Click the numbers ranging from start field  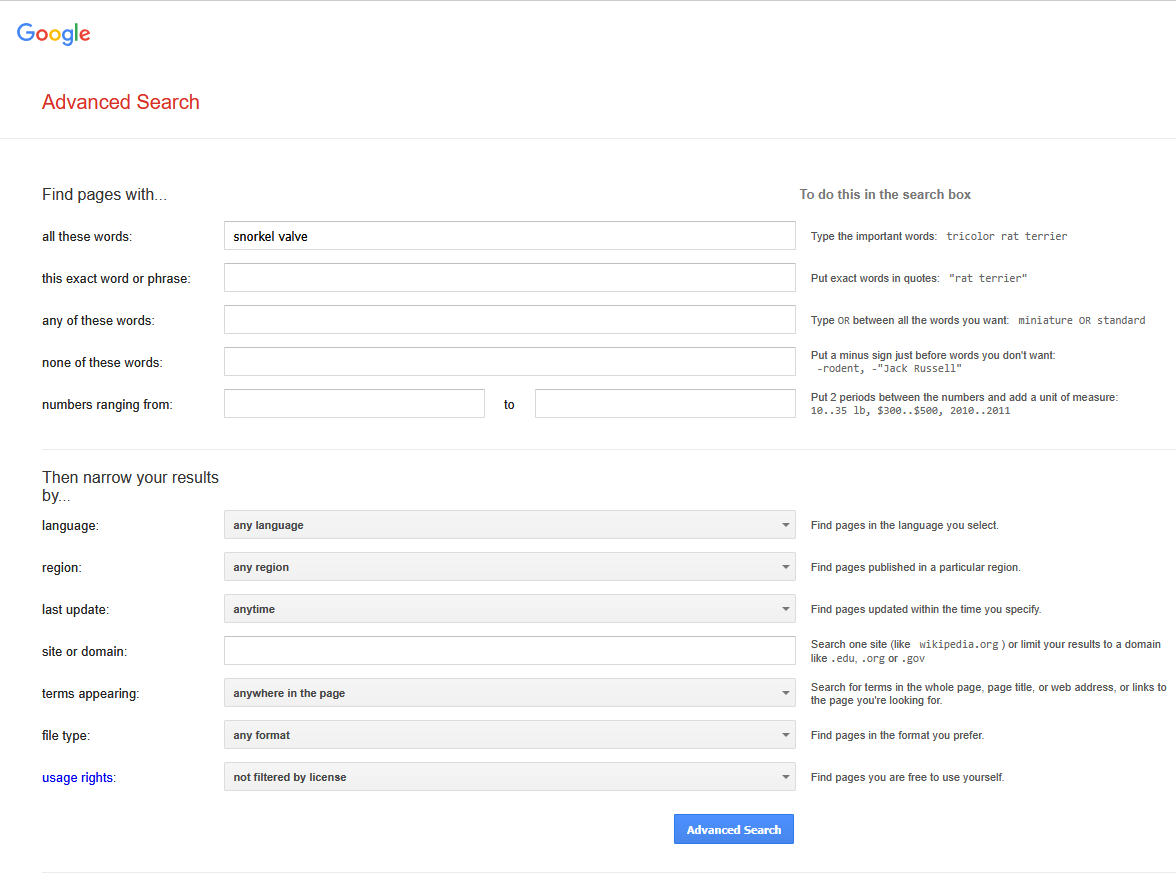(x=354, y=404)
